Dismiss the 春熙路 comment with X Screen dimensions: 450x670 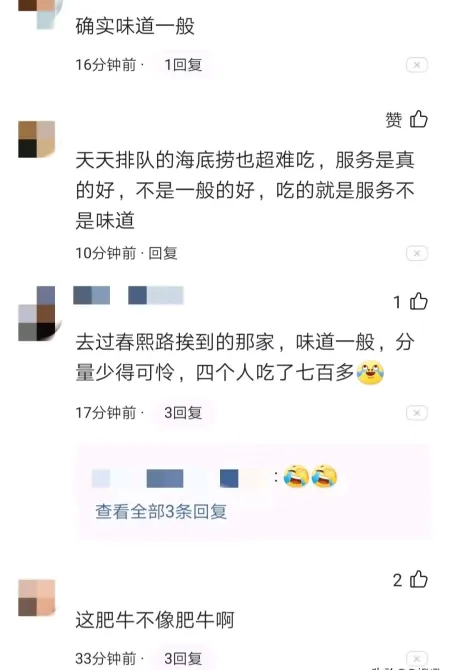(x=417, y=413)
